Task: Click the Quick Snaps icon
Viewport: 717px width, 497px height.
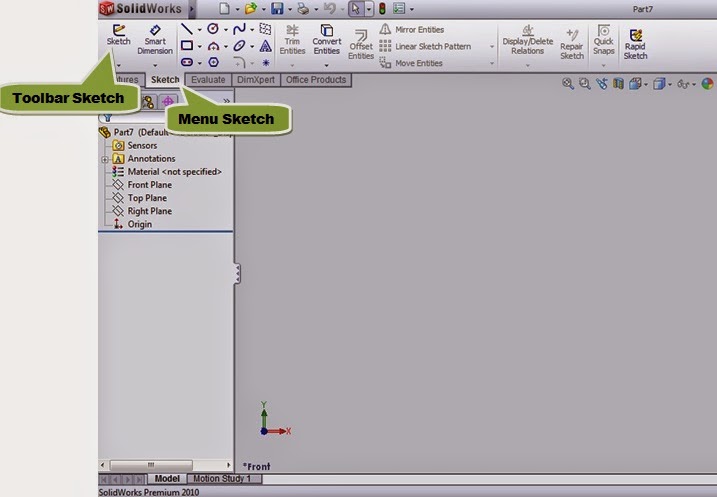Action: click(x=604, y=31)
